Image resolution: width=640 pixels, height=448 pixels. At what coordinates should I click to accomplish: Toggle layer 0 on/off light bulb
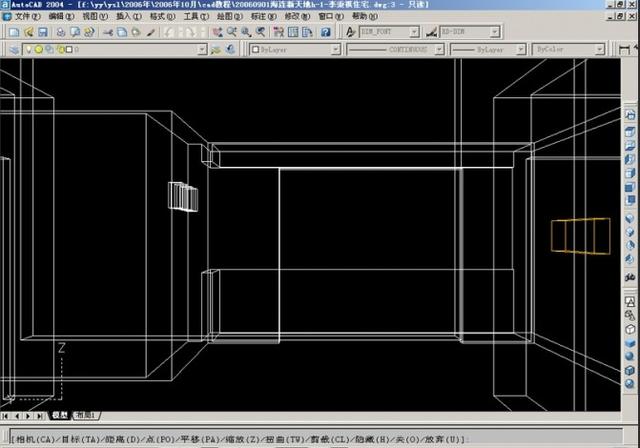[29, 50]
